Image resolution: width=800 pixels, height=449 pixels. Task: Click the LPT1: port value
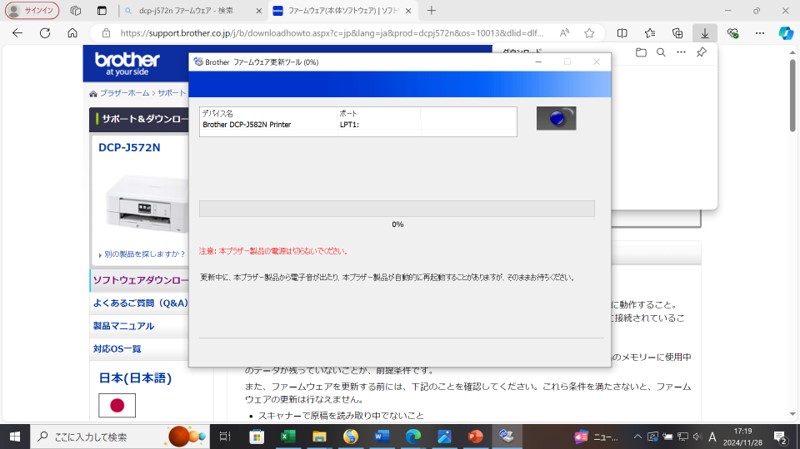tap(349, 124)
